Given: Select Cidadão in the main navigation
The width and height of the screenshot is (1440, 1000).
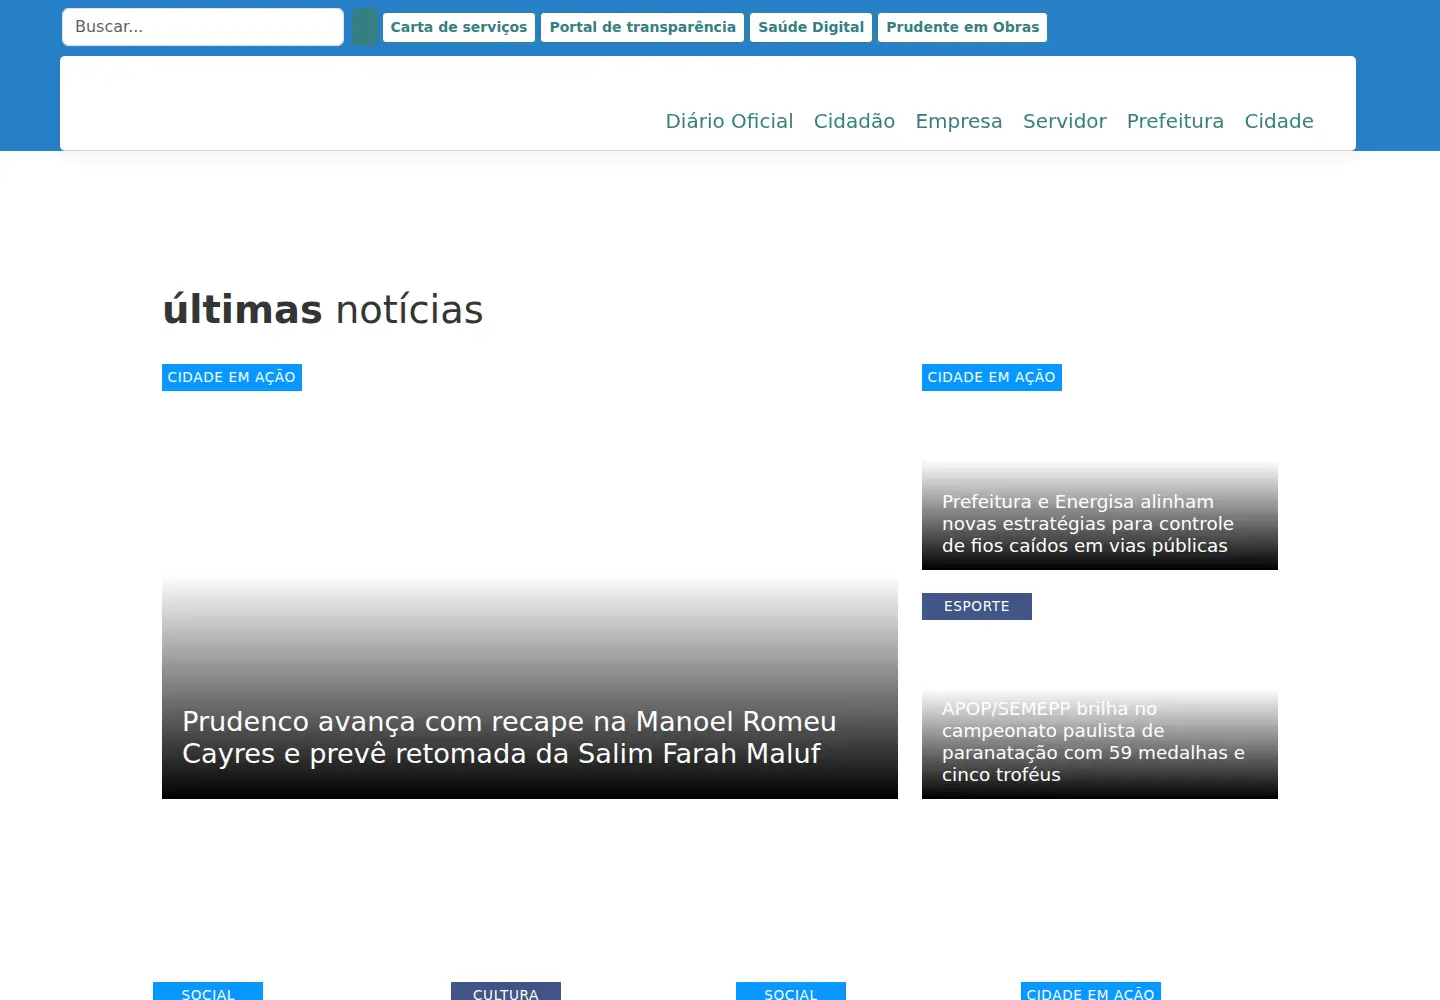Looking at the screenshot, I should point(854,121).
